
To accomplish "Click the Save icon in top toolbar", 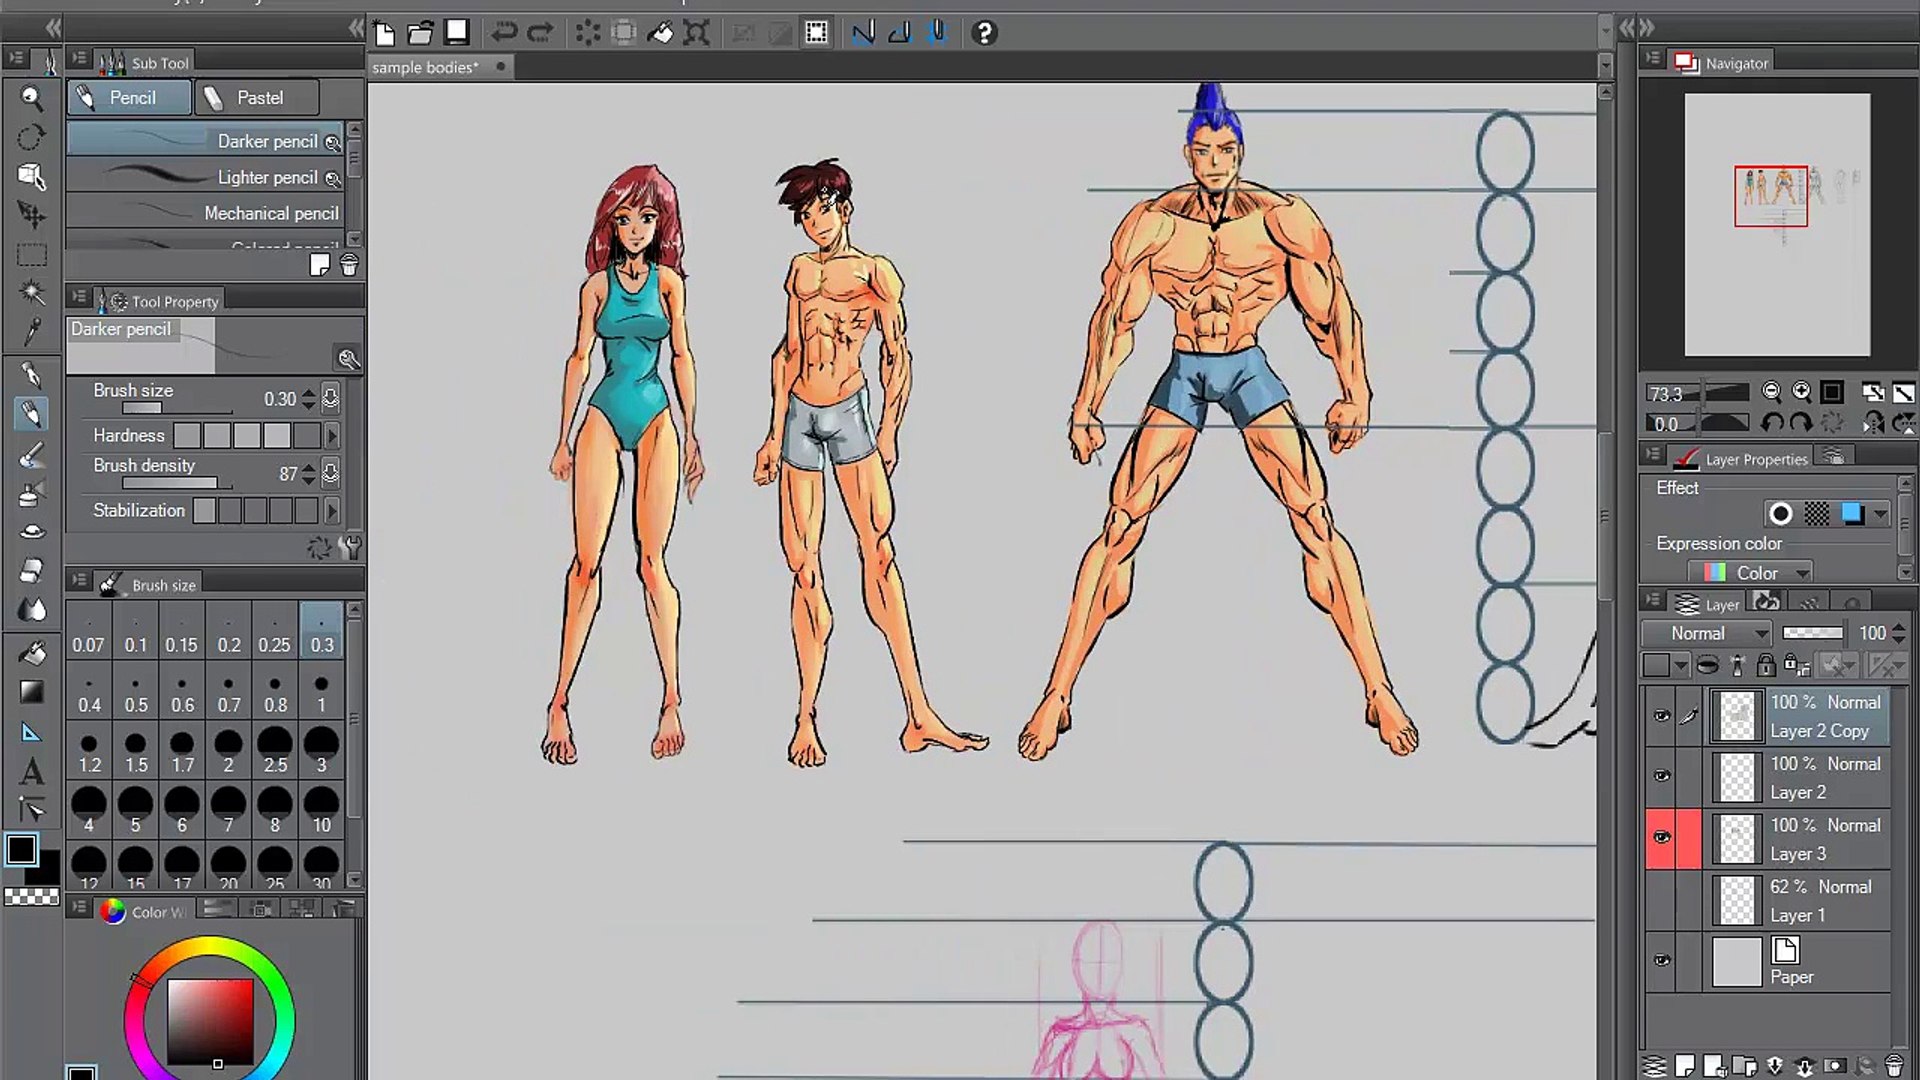I will tap(457, 33).
